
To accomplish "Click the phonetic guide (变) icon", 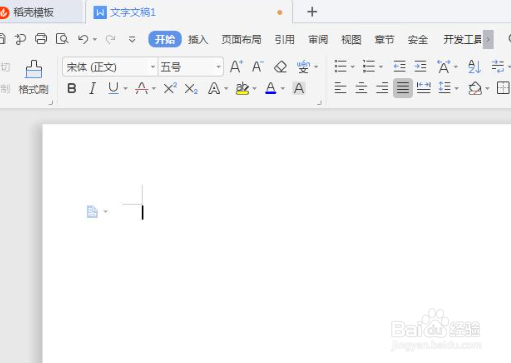I will pyautogui.click(x=303, y=67).
